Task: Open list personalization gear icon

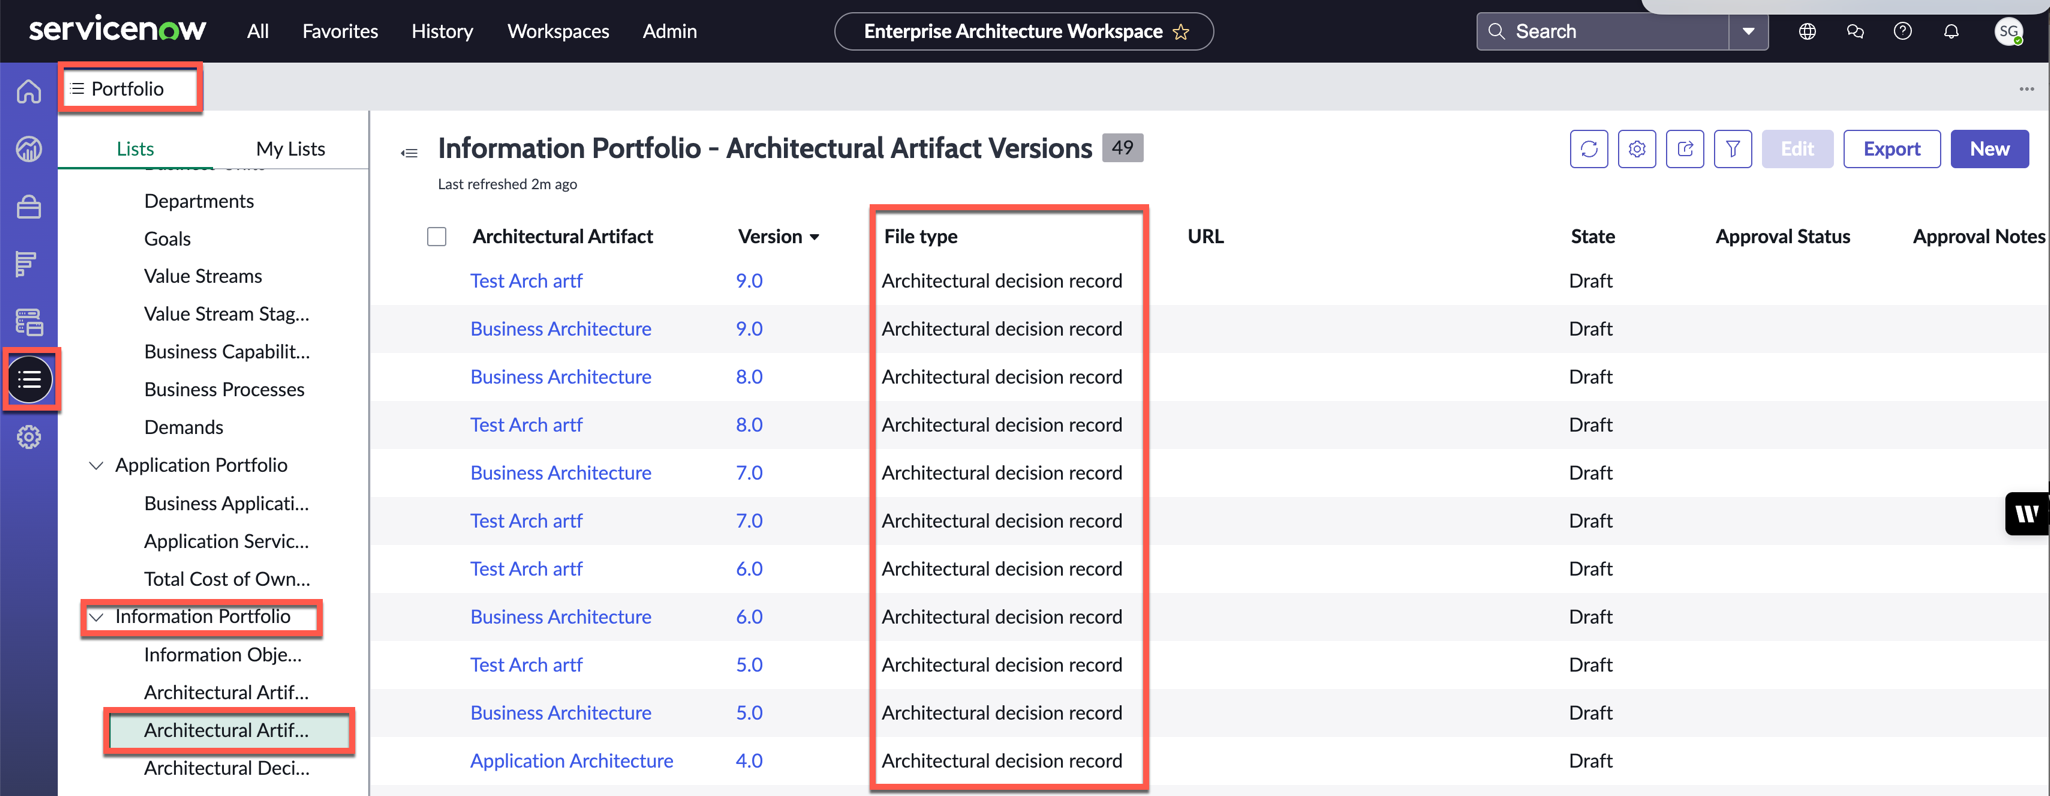Action: 1637,149
